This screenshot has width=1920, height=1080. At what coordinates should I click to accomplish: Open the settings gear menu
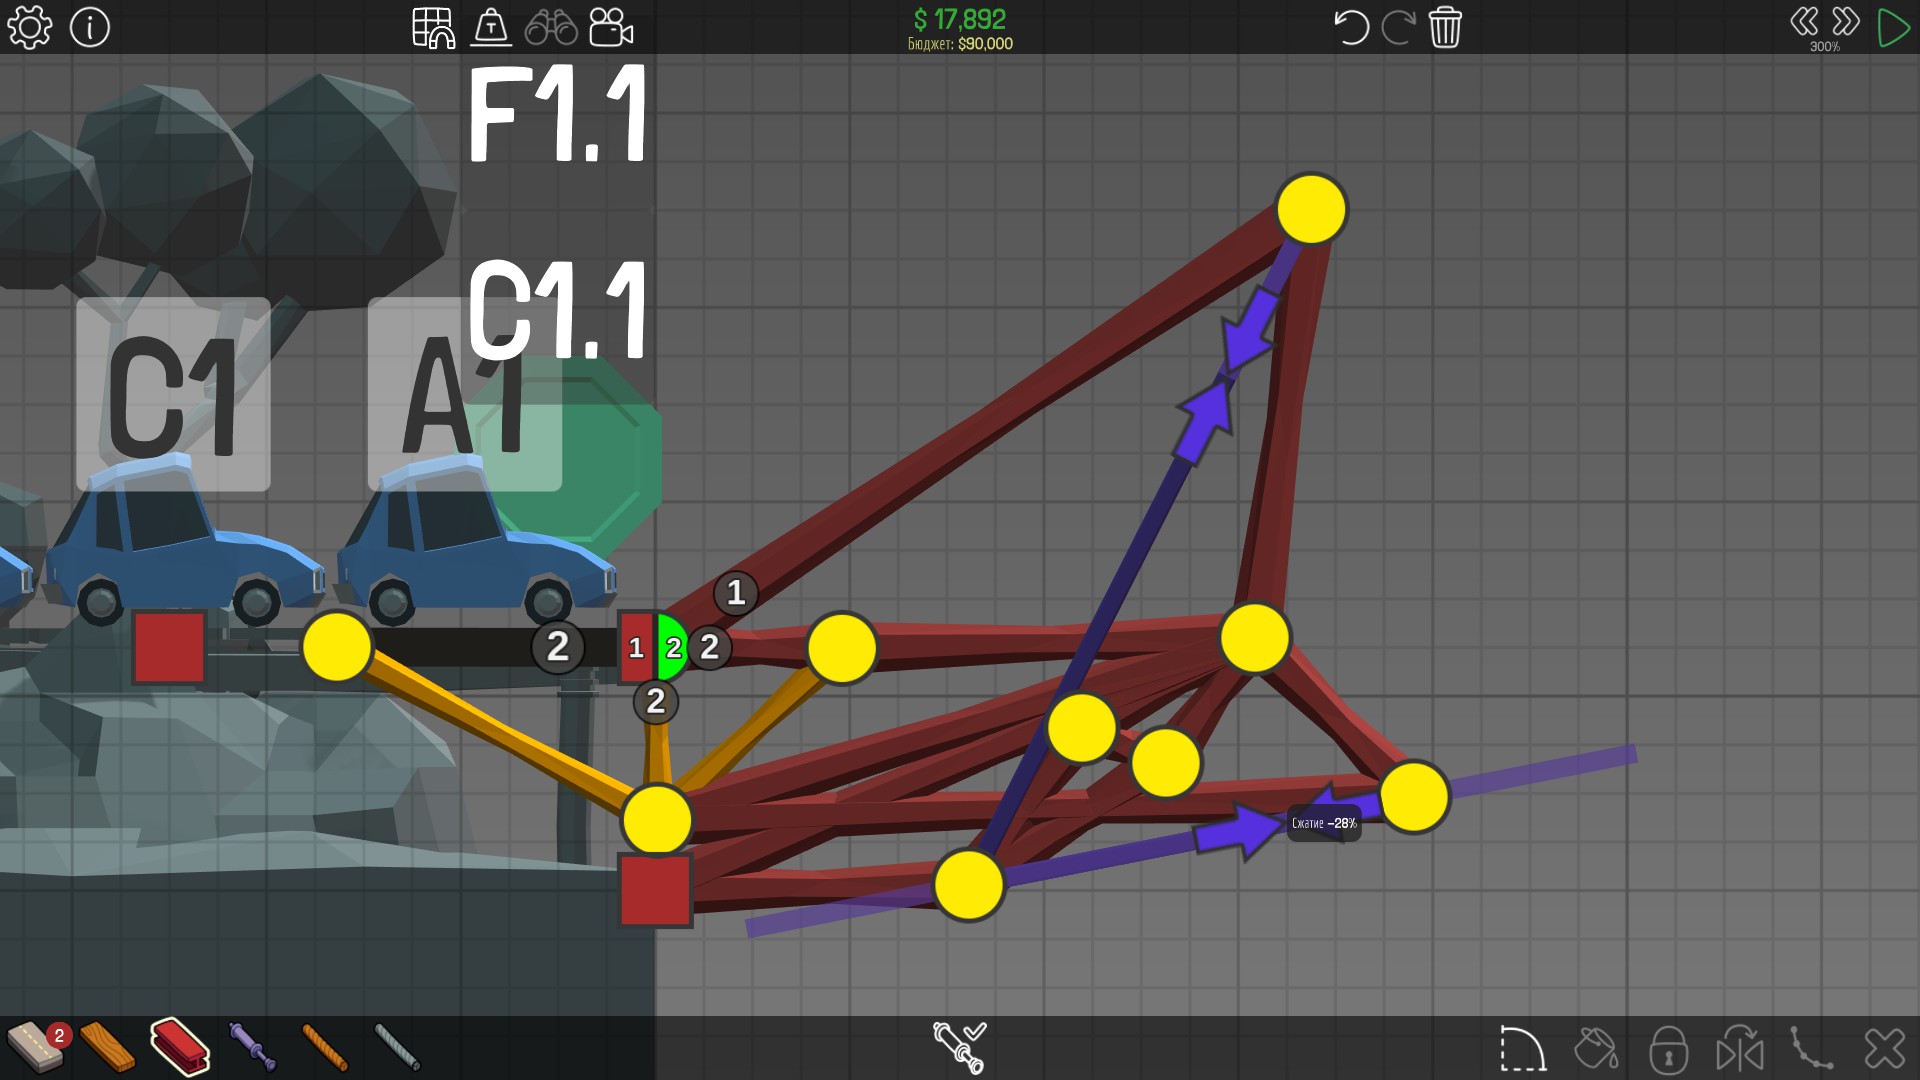(29, 27)
